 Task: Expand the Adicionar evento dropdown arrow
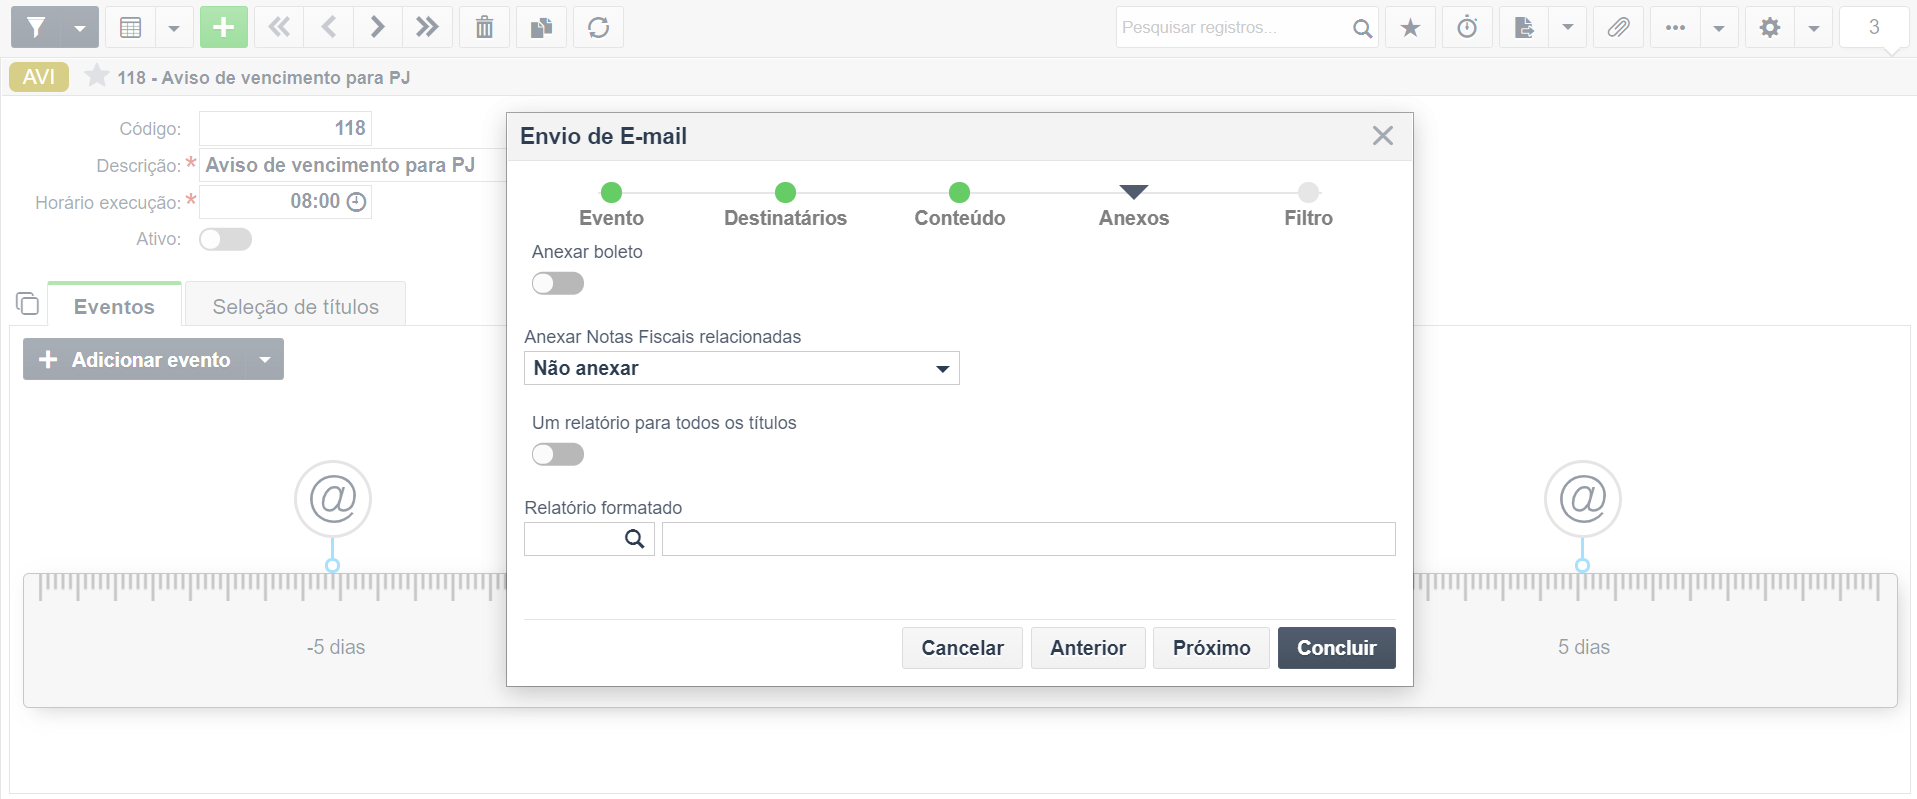pos(265,360)
